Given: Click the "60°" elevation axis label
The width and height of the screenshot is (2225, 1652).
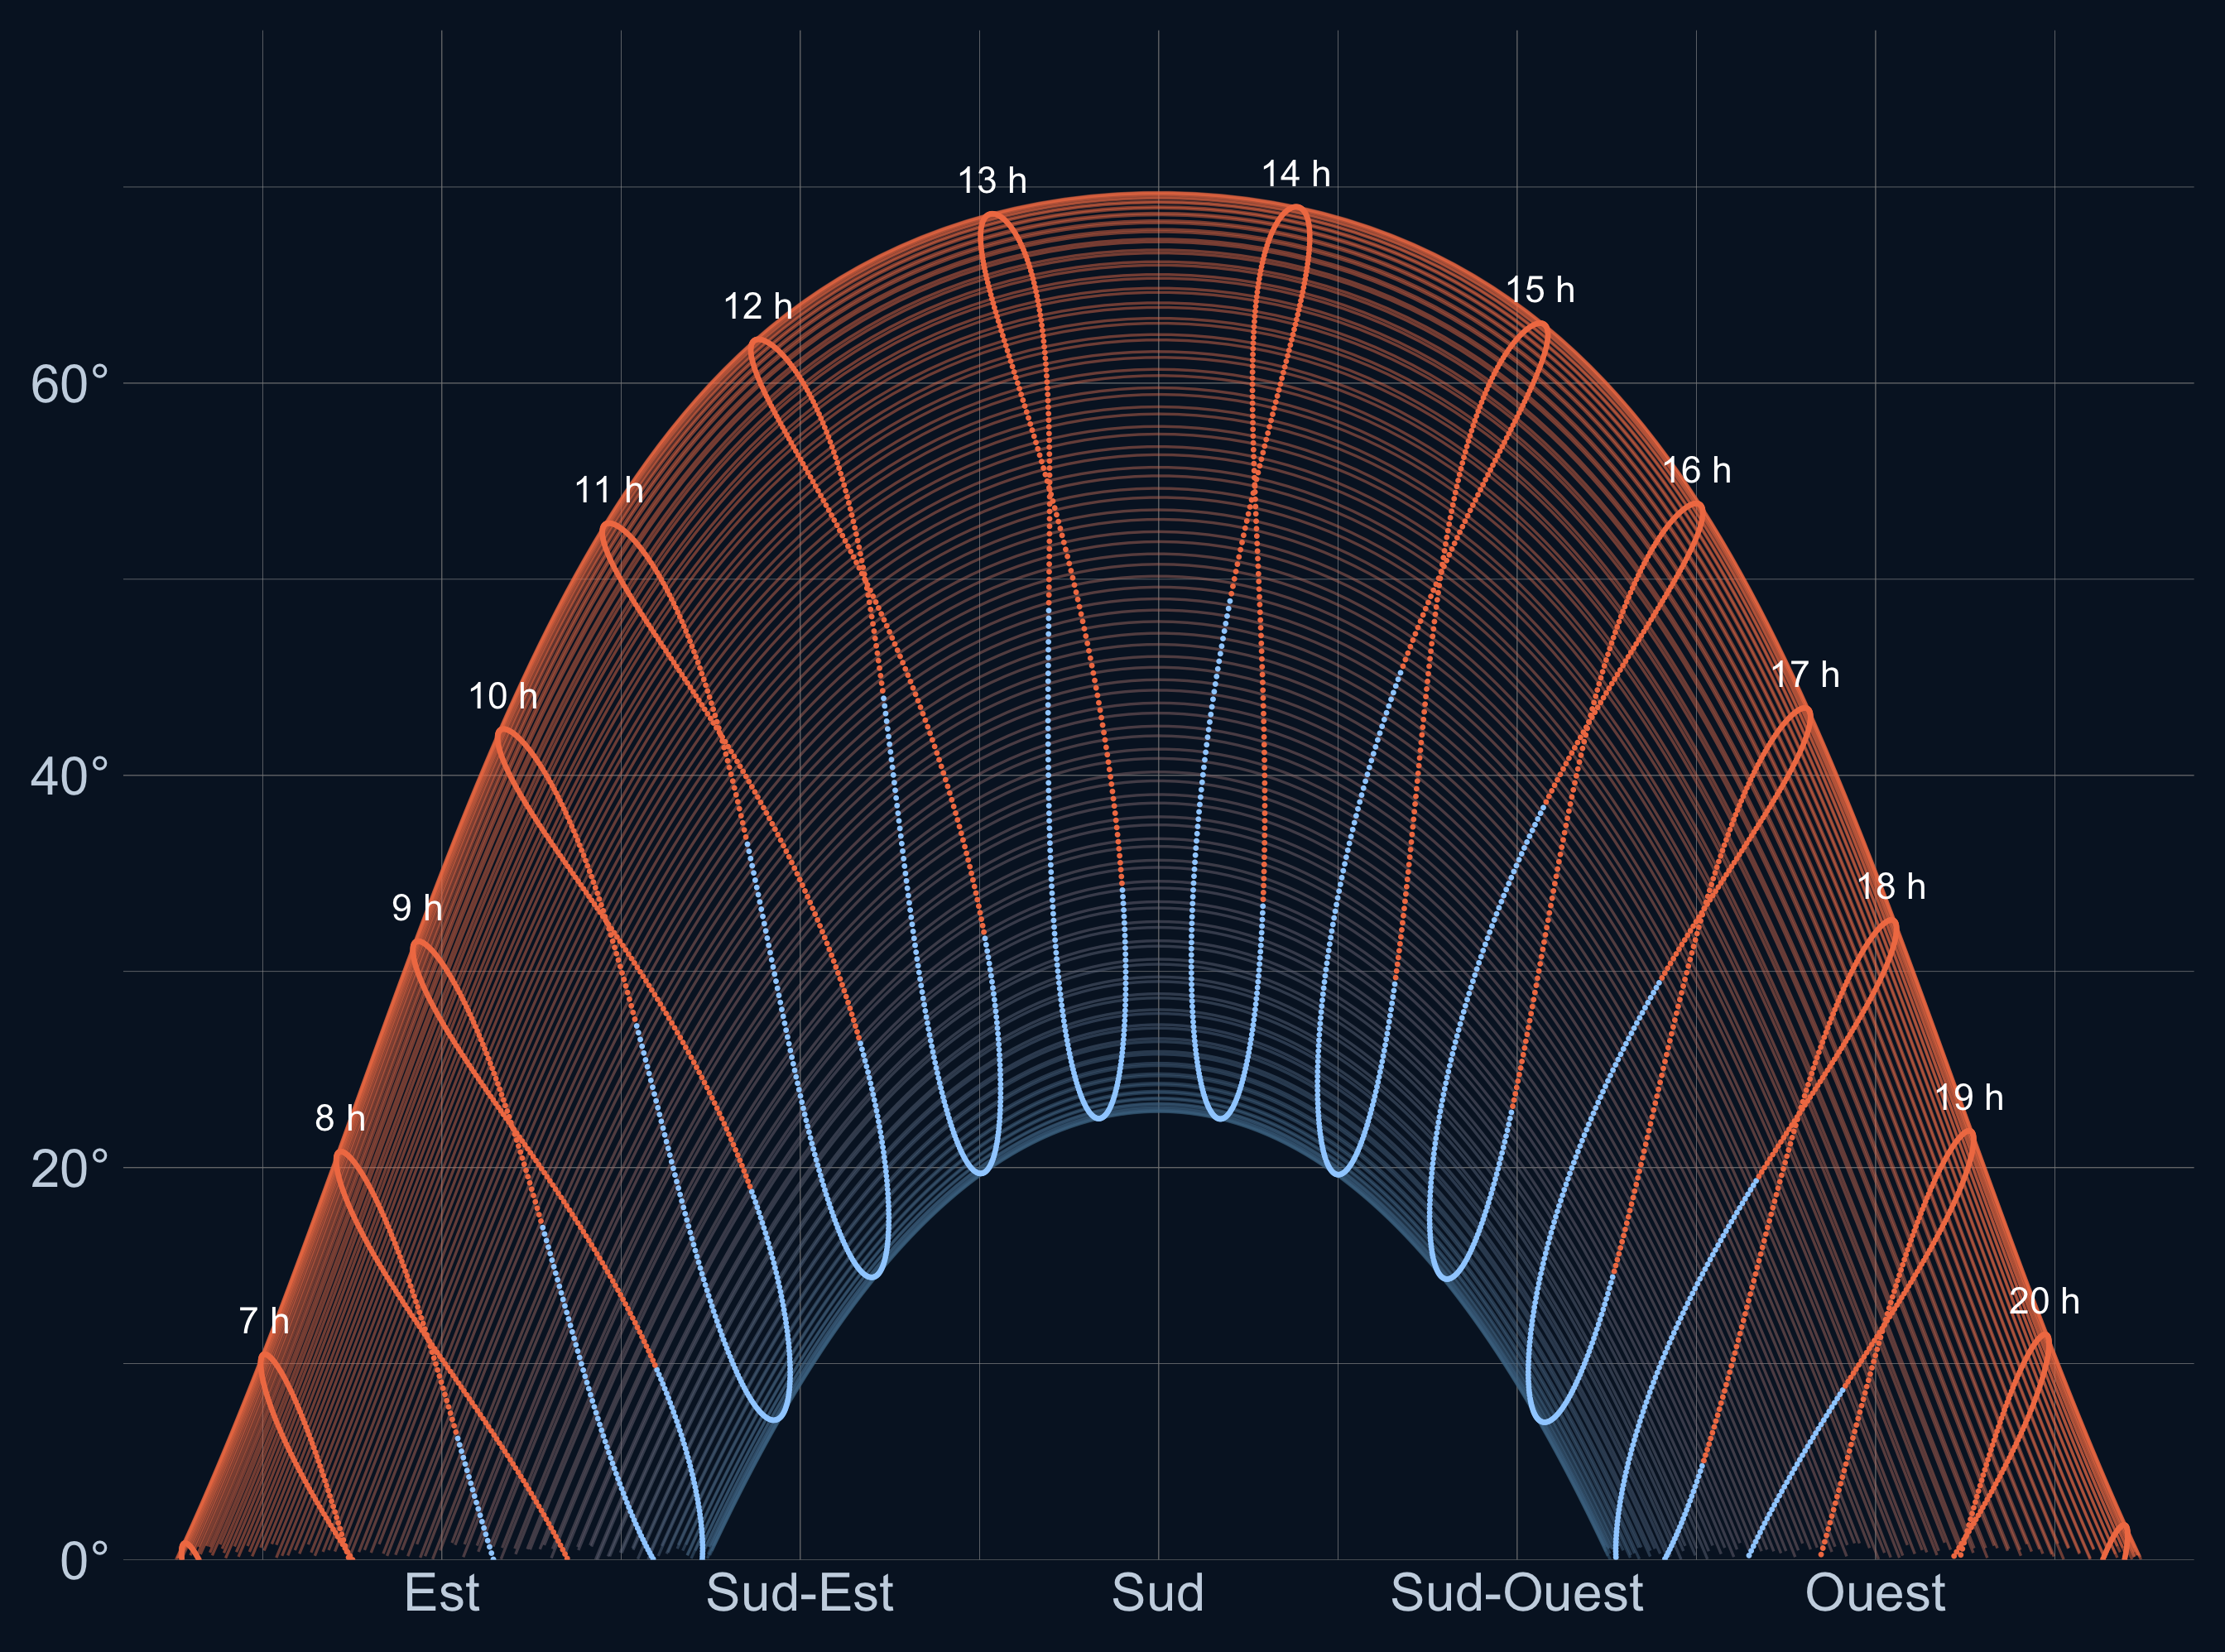Looking at the screenshot, I should click(69, 384).
